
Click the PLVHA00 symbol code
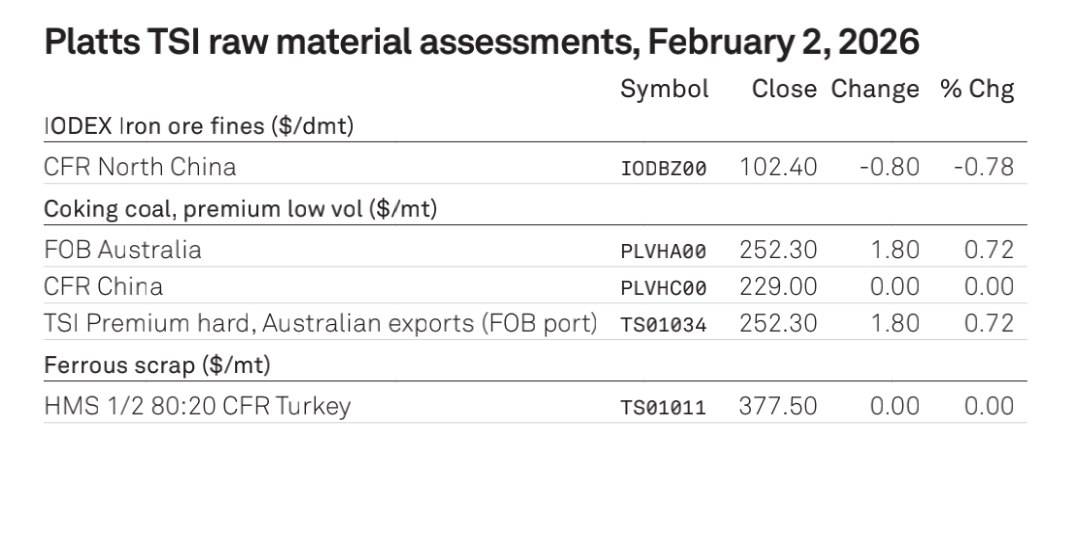coord(664,251)
